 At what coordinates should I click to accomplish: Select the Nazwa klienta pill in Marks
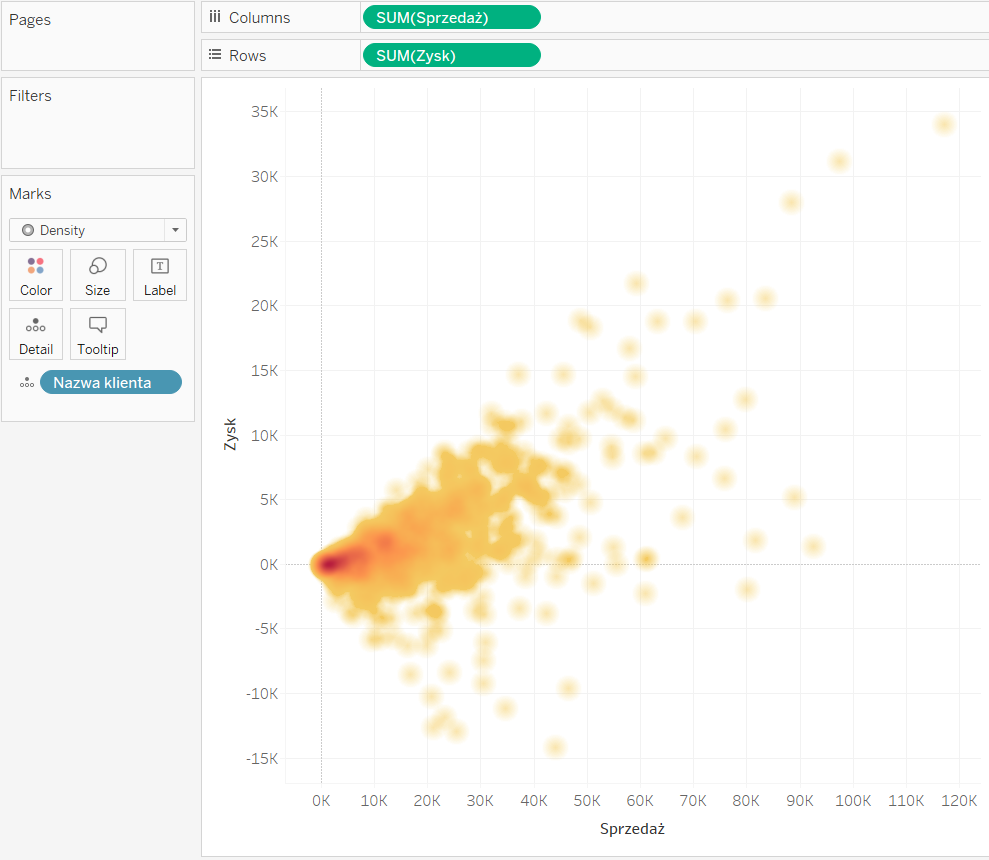pos(111,382)
